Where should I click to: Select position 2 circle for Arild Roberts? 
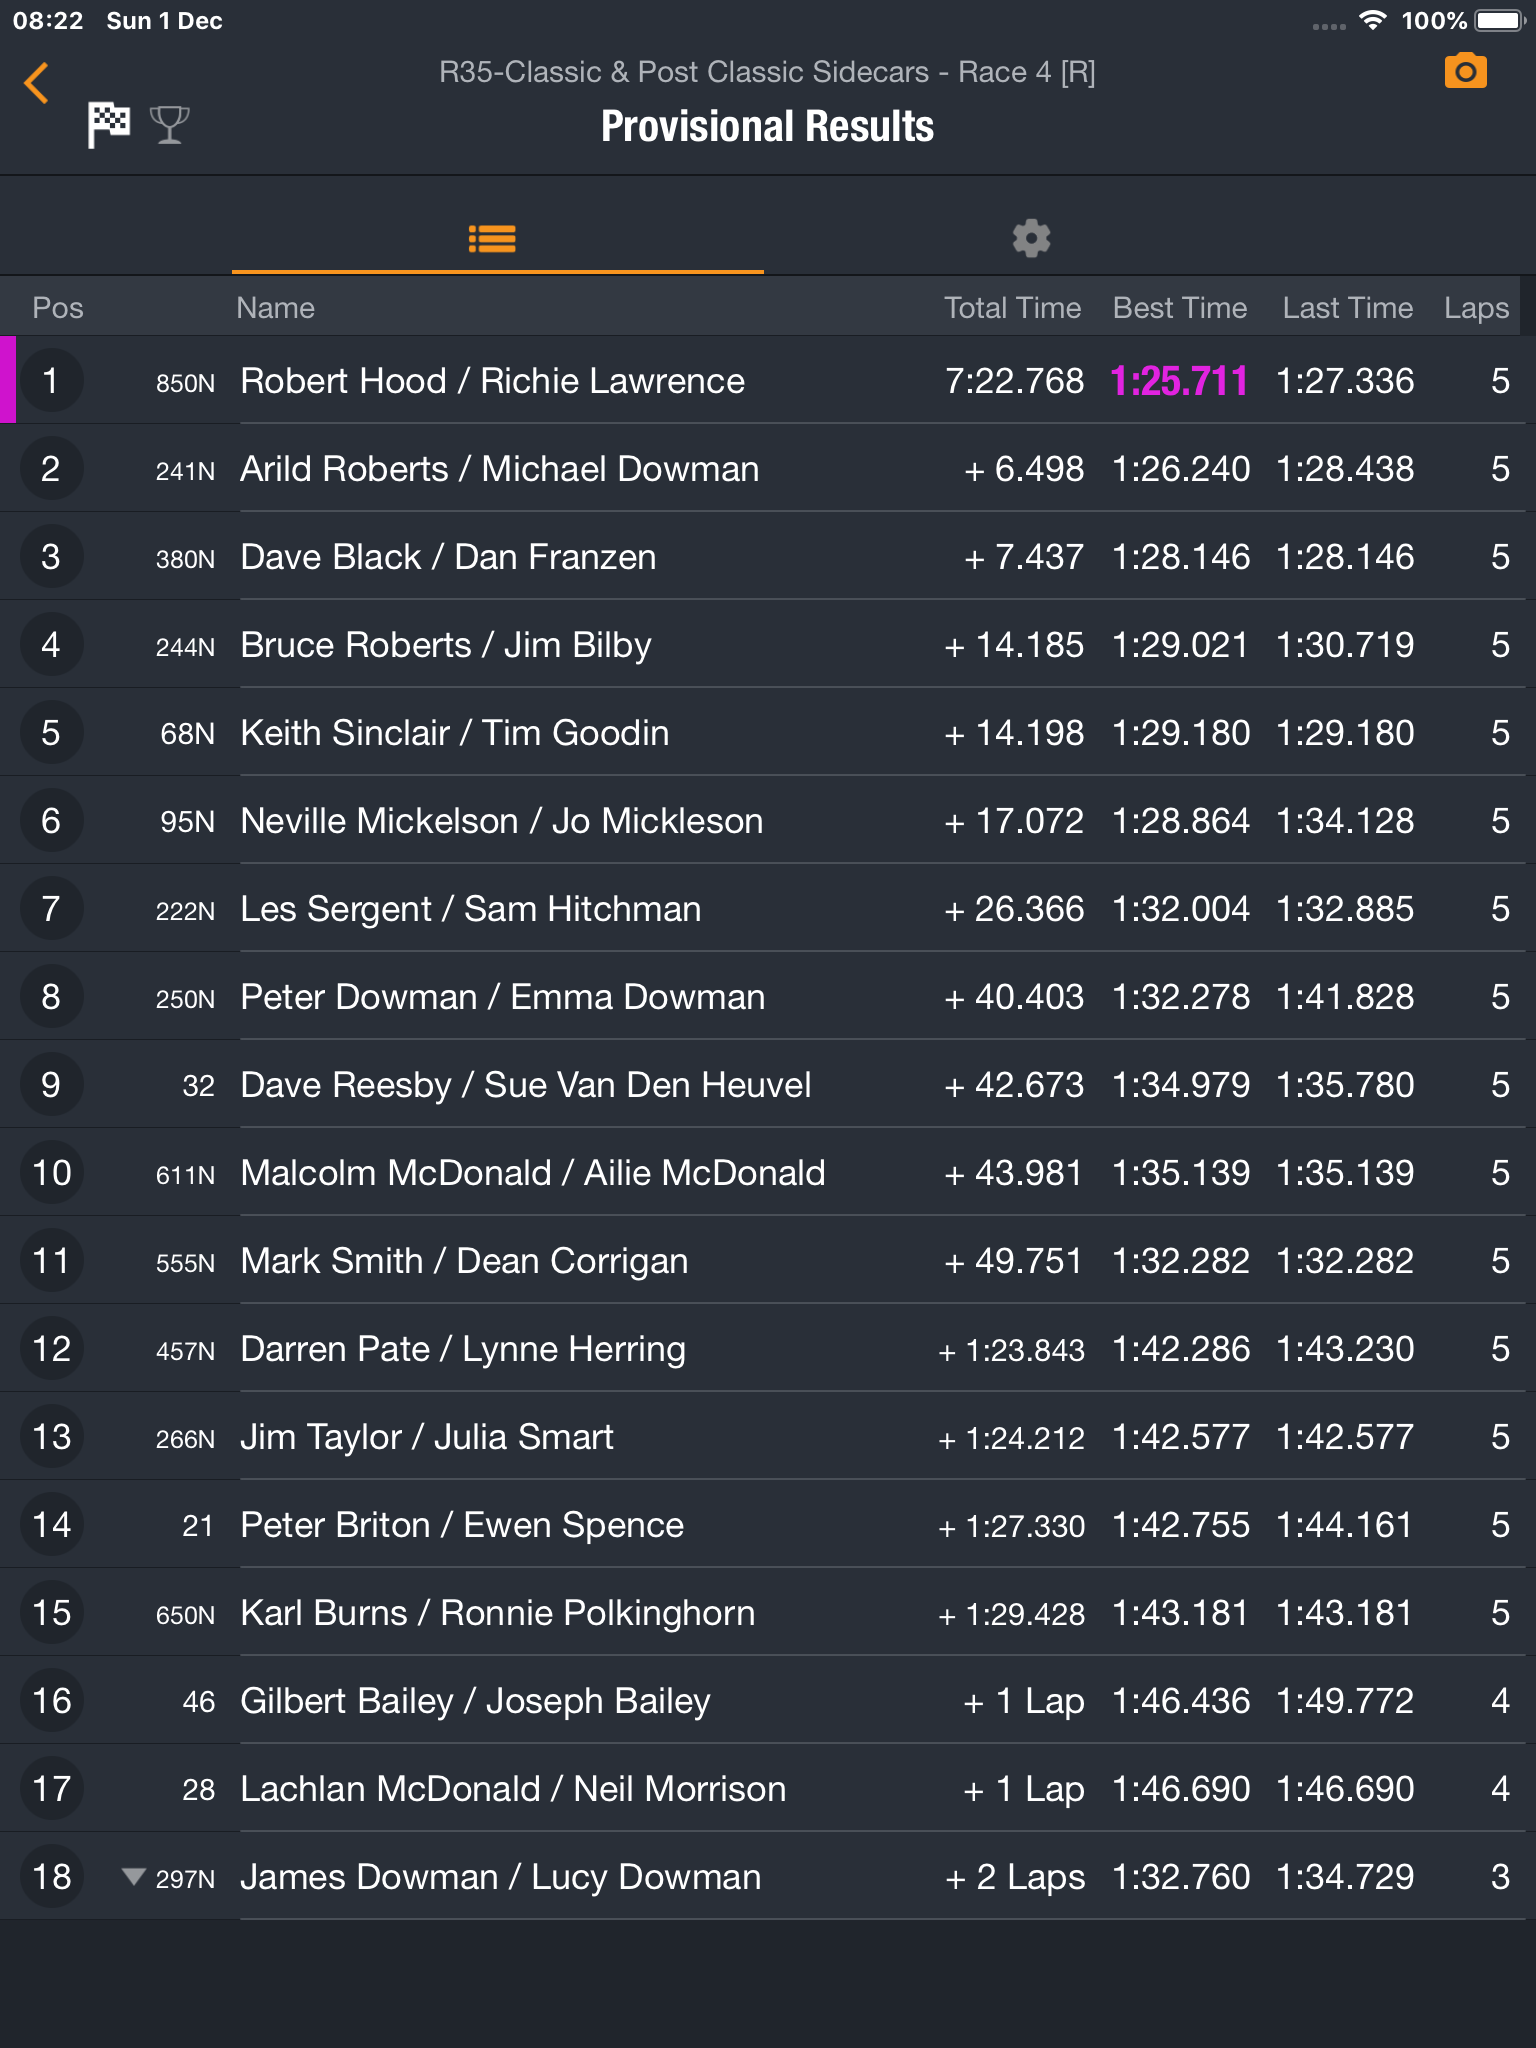coord(51,468)
